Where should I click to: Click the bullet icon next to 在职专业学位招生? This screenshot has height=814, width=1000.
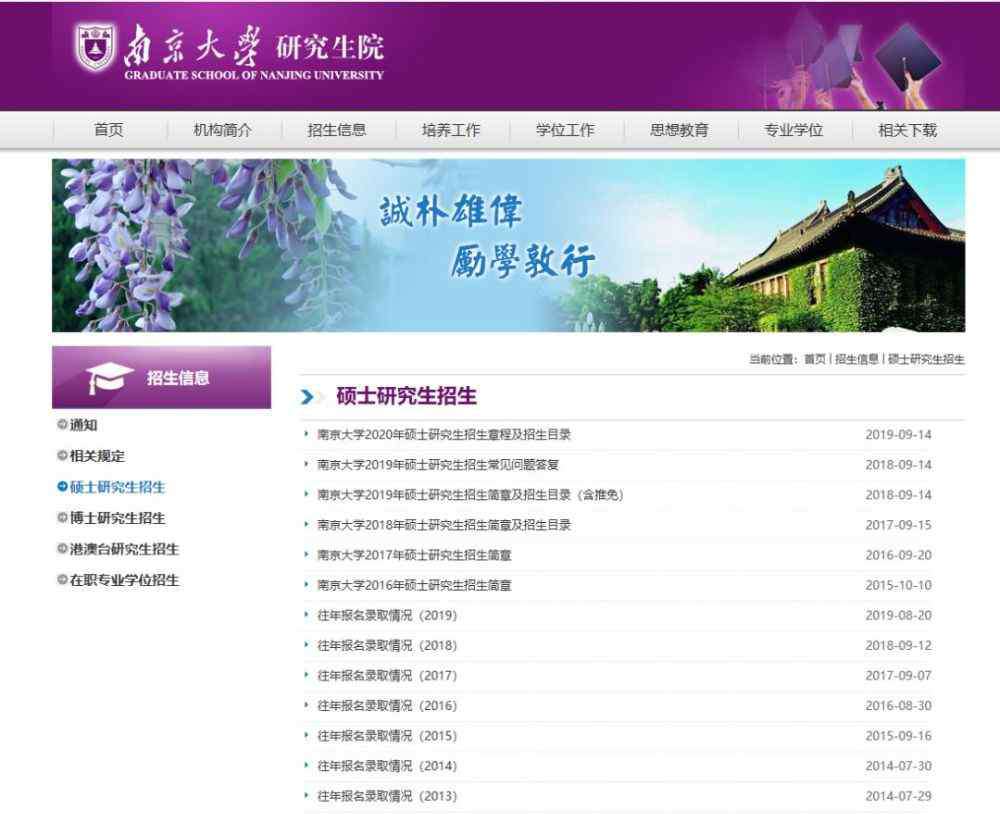click(x=62, y=580)
